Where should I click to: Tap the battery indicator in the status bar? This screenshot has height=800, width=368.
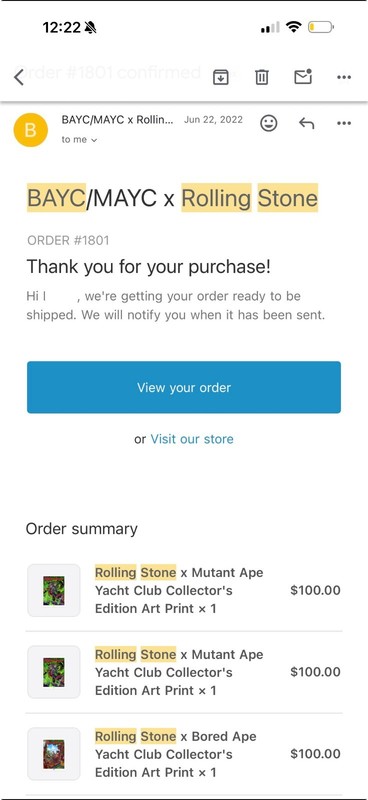[321, 27]
